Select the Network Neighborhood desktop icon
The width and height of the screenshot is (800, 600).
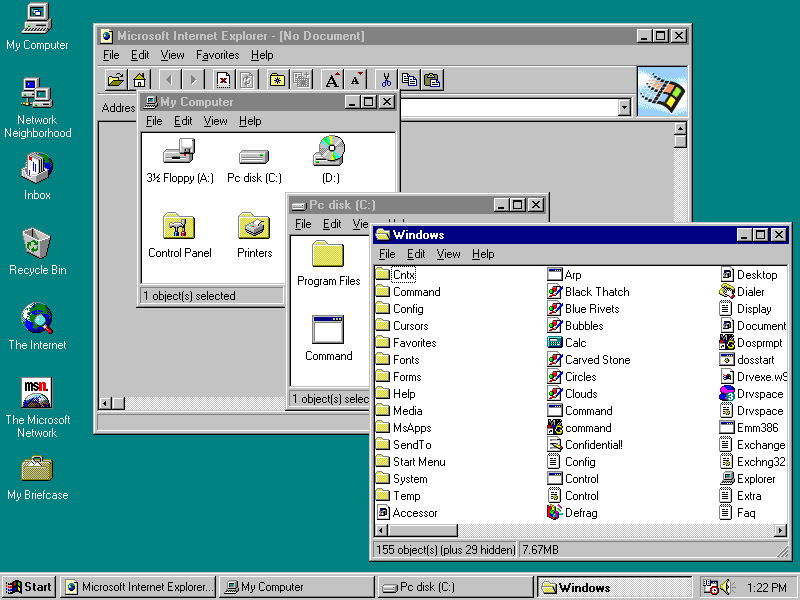click(37, 92)
